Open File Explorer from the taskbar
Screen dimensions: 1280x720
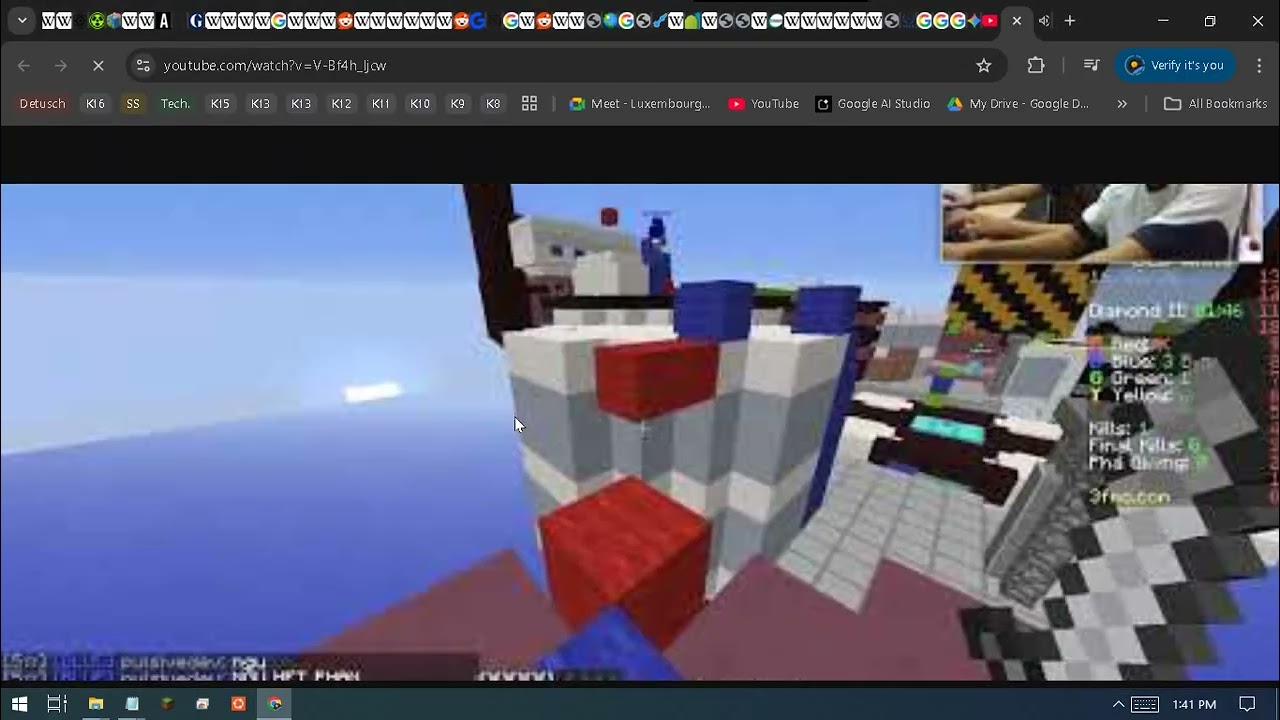(x=96, y=704)
